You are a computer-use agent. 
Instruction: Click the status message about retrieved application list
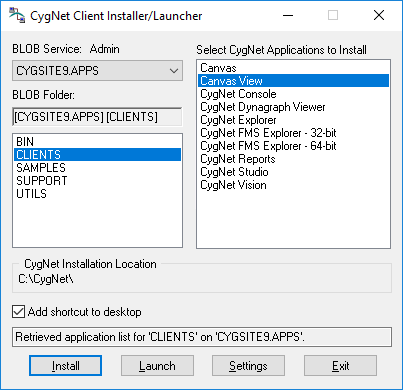202,337
